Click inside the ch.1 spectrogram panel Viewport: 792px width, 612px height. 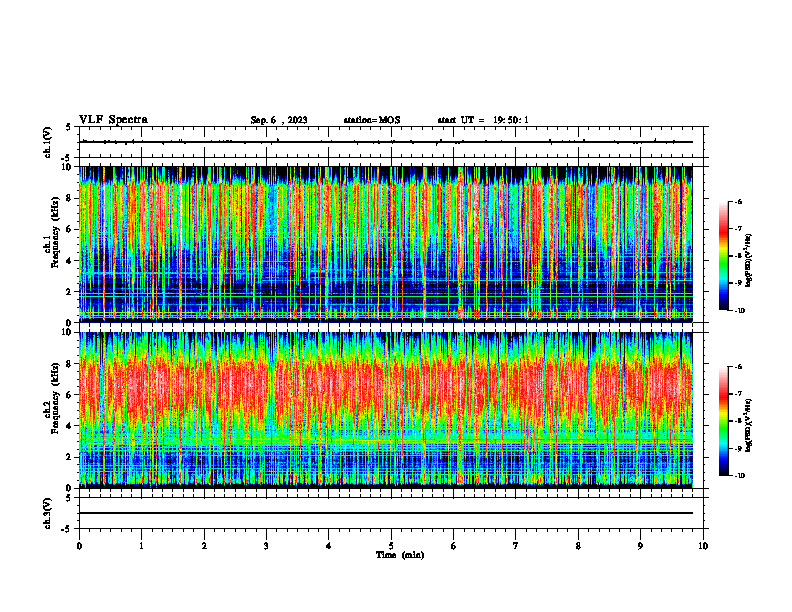tap(386, 244)
